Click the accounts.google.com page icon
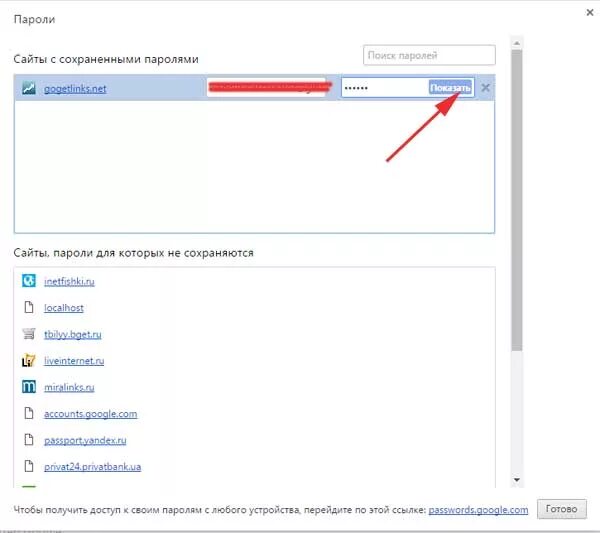Viewport: 600px width, 533px height. tap(29, 413)
